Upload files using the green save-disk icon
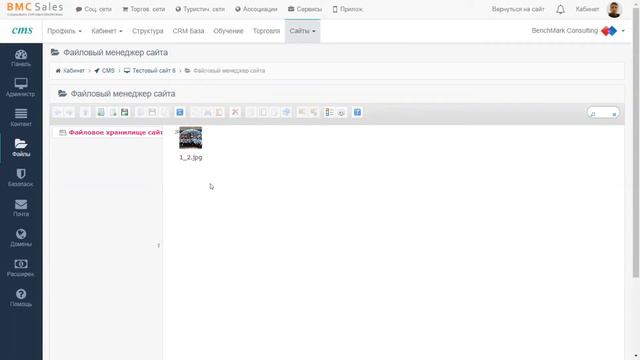The image size is (640, 360). coord(124,112)
